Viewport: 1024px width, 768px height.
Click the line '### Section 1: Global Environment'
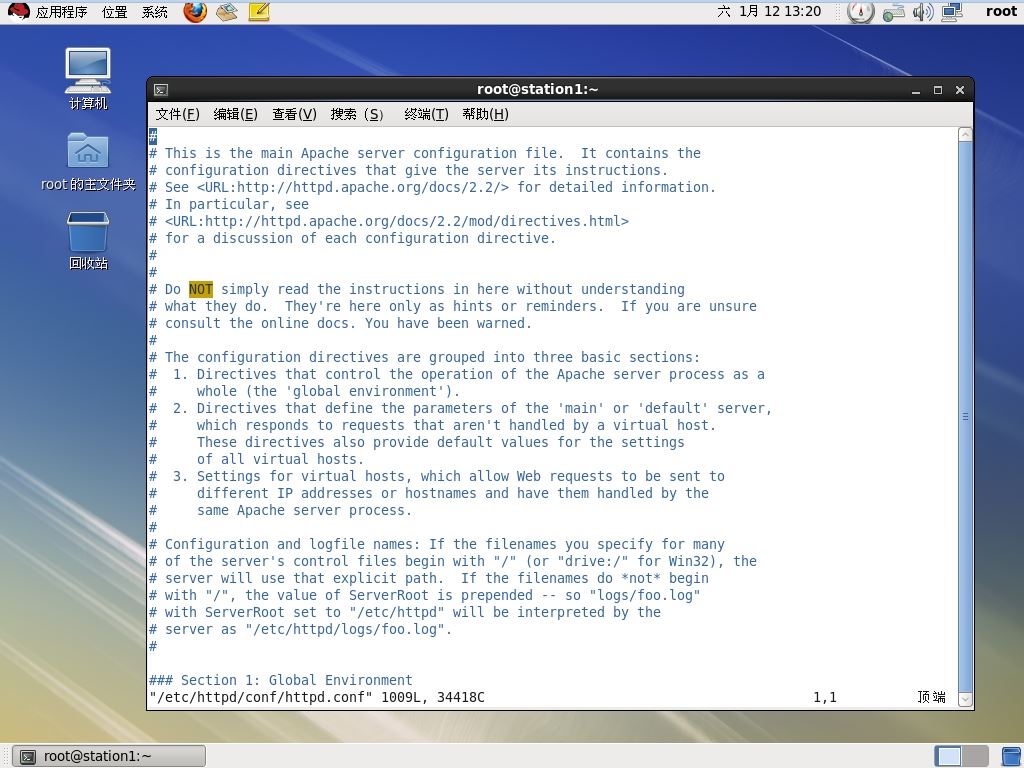(281, 680)
